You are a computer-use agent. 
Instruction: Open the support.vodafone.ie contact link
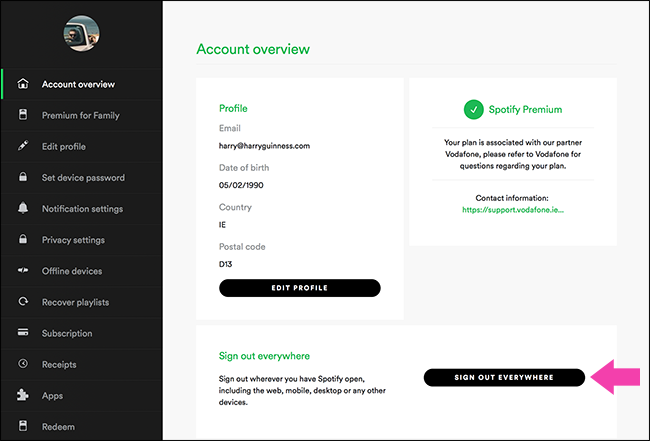click(x=513, y=210)
